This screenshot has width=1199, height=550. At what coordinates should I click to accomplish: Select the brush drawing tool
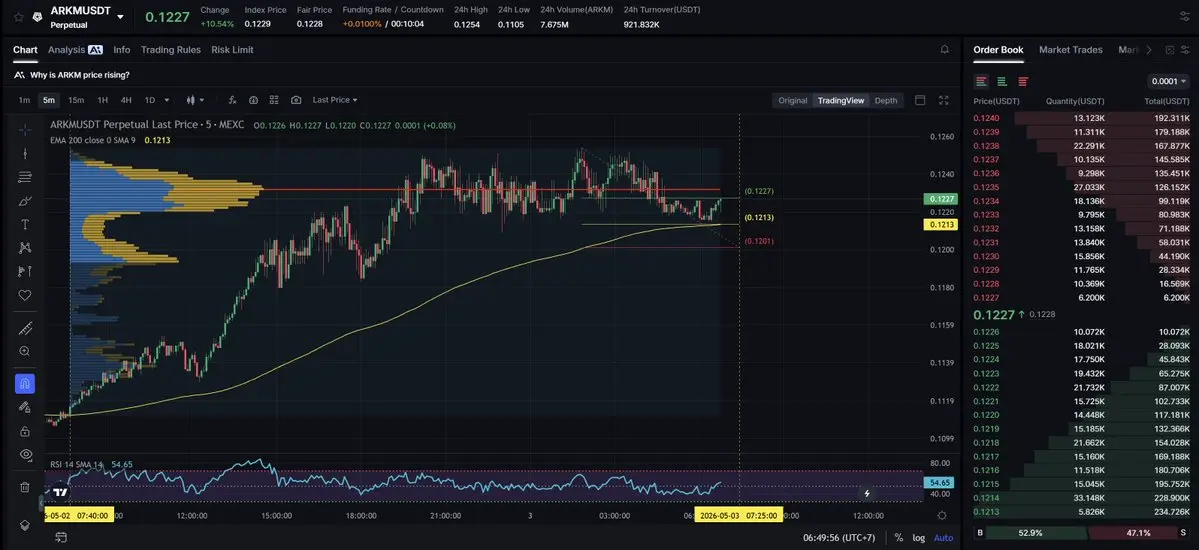coord(24,201)
